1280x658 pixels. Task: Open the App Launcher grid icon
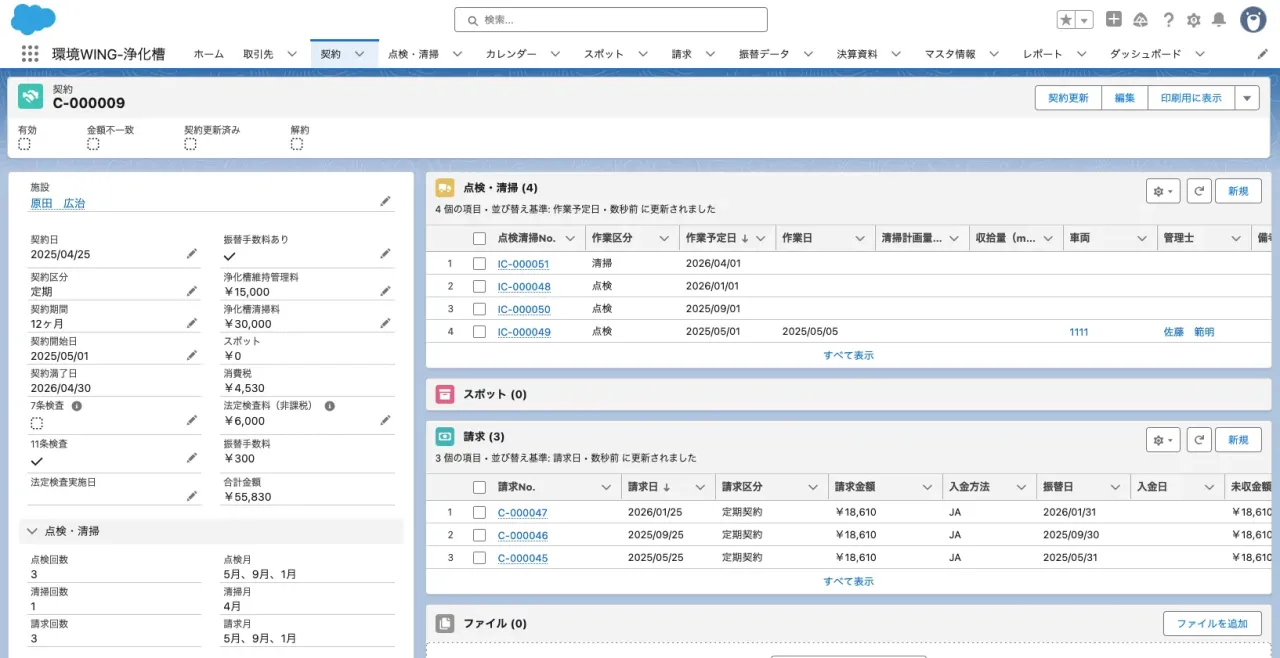click(30, 54)
